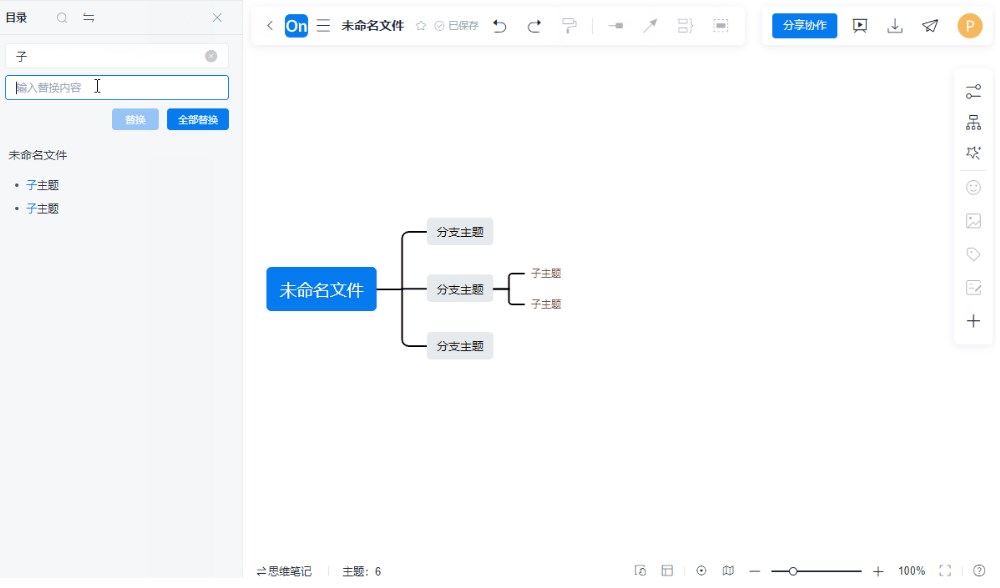Switch to the replace tab in sidebar

(x=89, y=18)
